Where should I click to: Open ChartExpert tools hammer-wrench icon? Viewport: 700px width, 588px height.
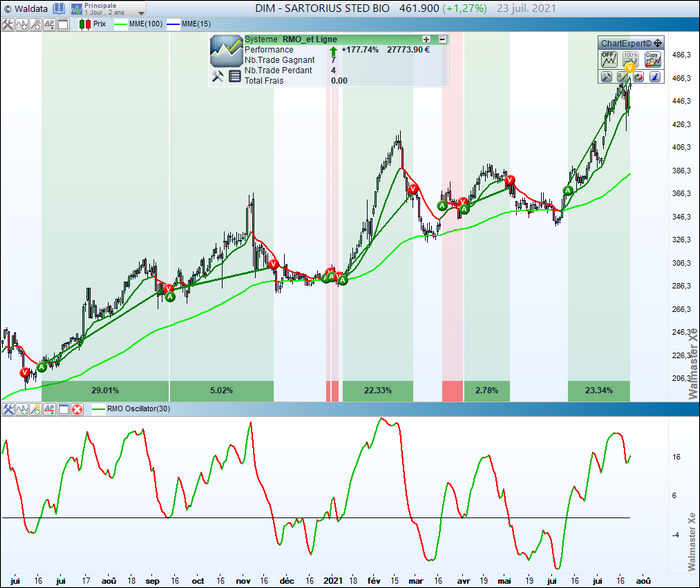606,77
